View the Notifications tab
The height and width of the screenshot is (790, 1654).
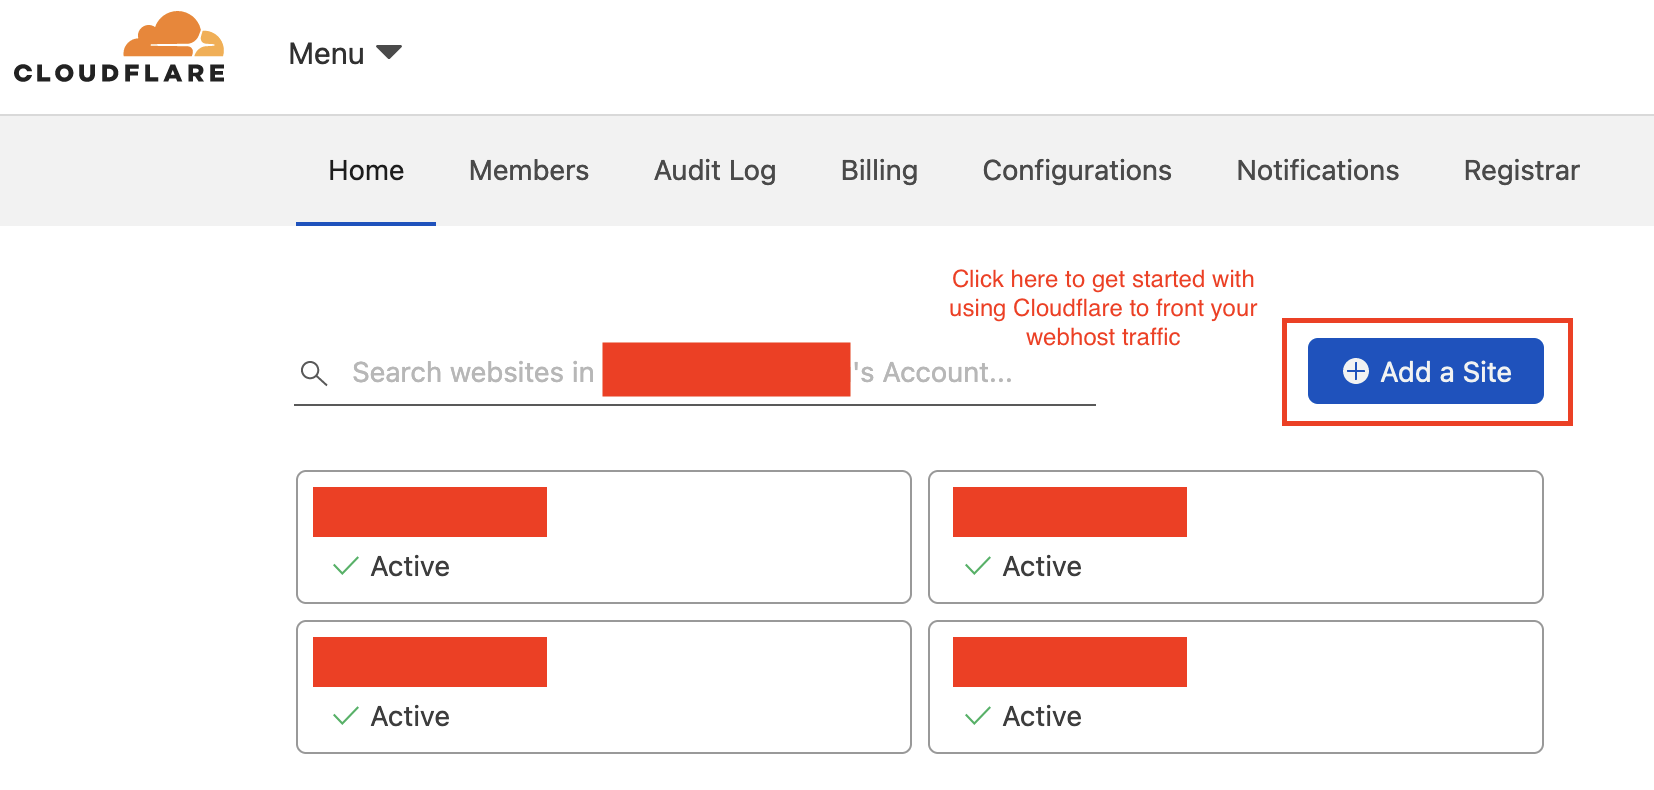pos(1318,171)
